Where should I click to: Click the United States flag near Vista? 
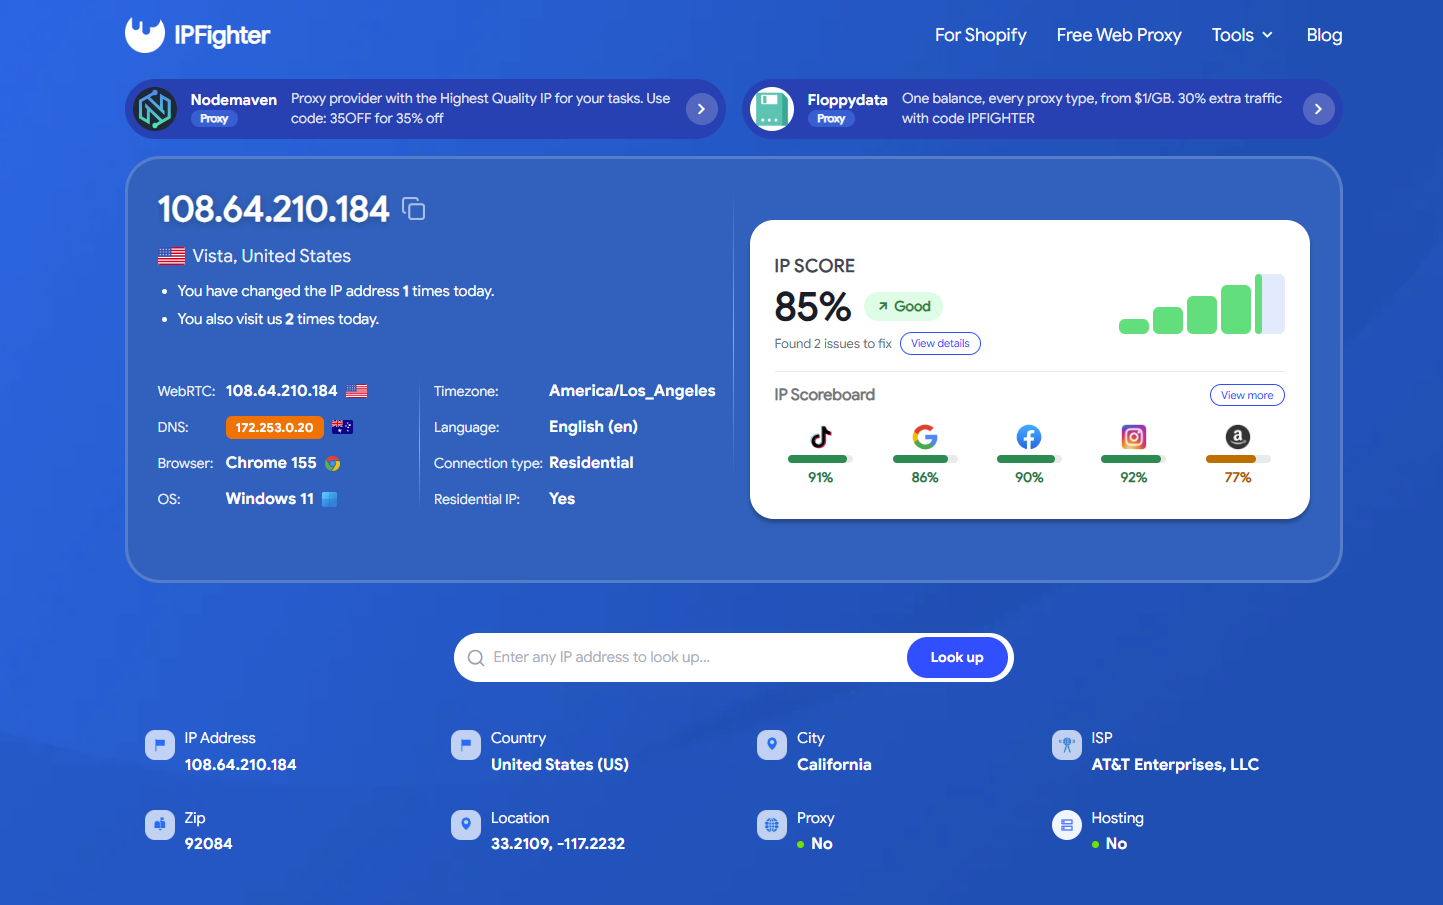pyautogui.click(x=171, y=256)
